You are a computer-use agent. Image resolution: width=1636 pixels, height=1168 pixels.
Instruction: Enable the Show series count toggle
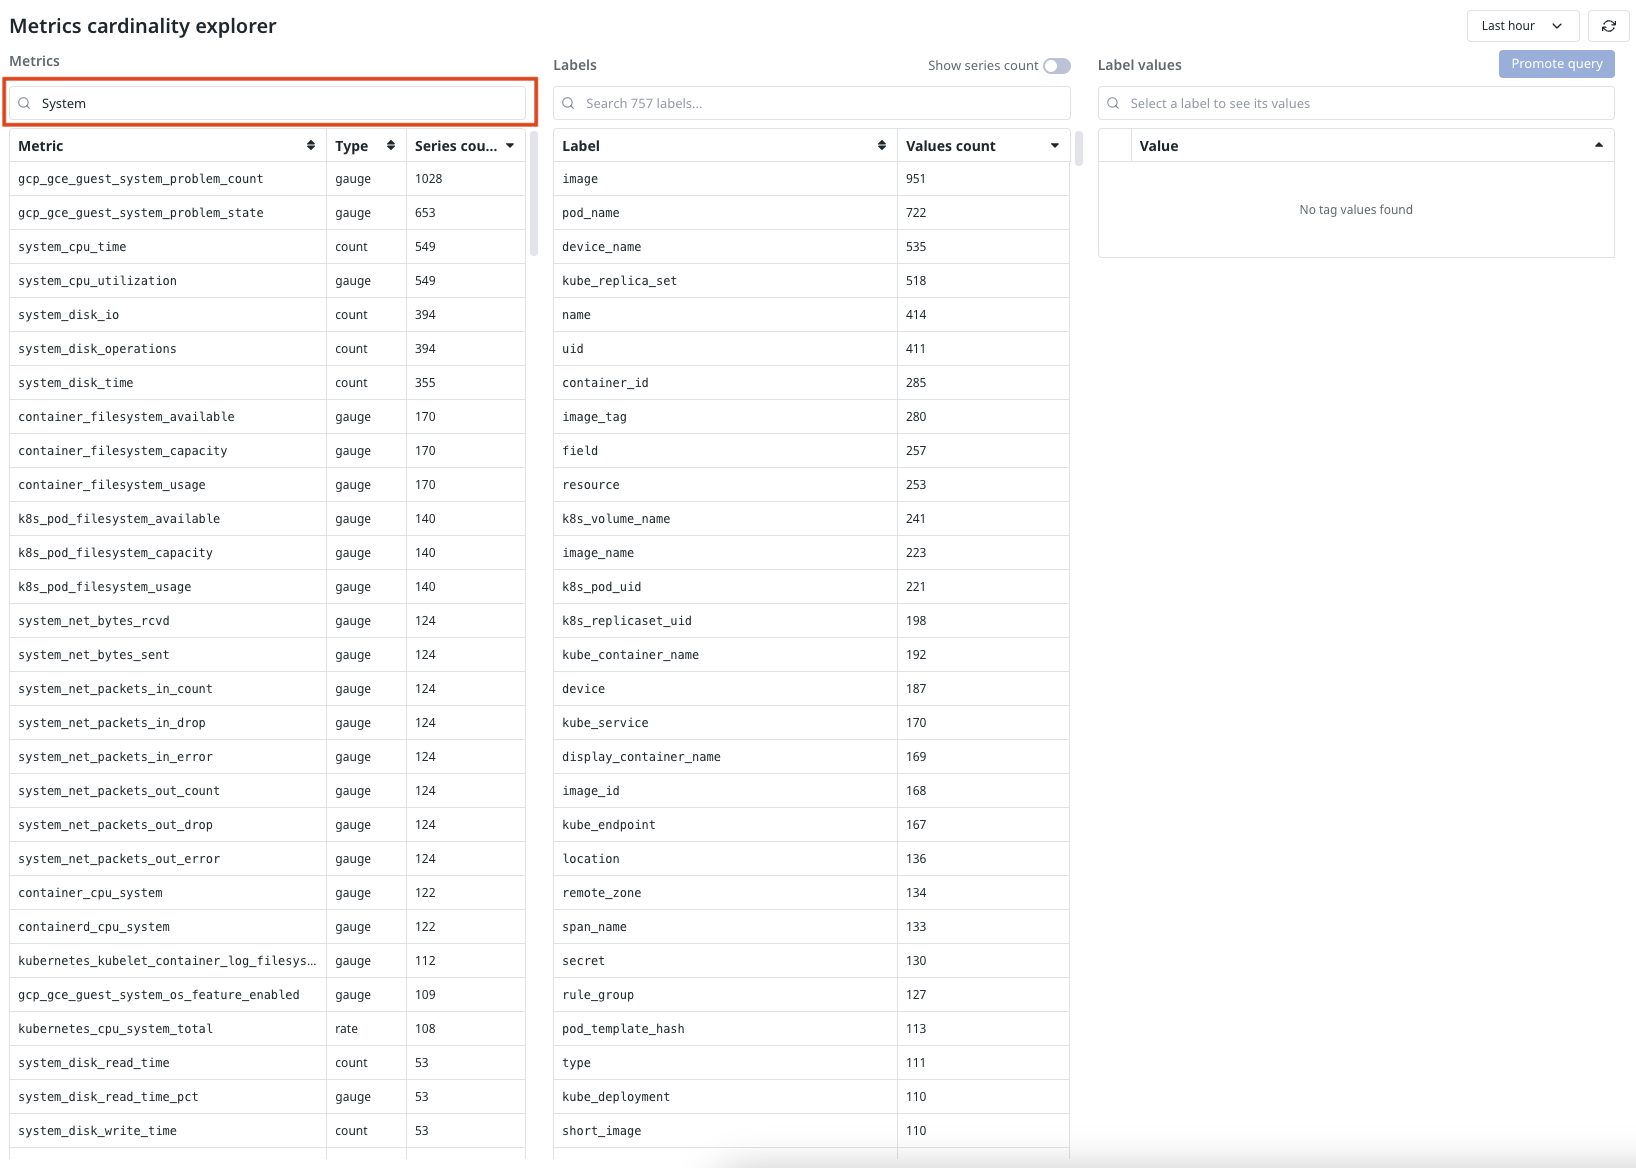1056,65
